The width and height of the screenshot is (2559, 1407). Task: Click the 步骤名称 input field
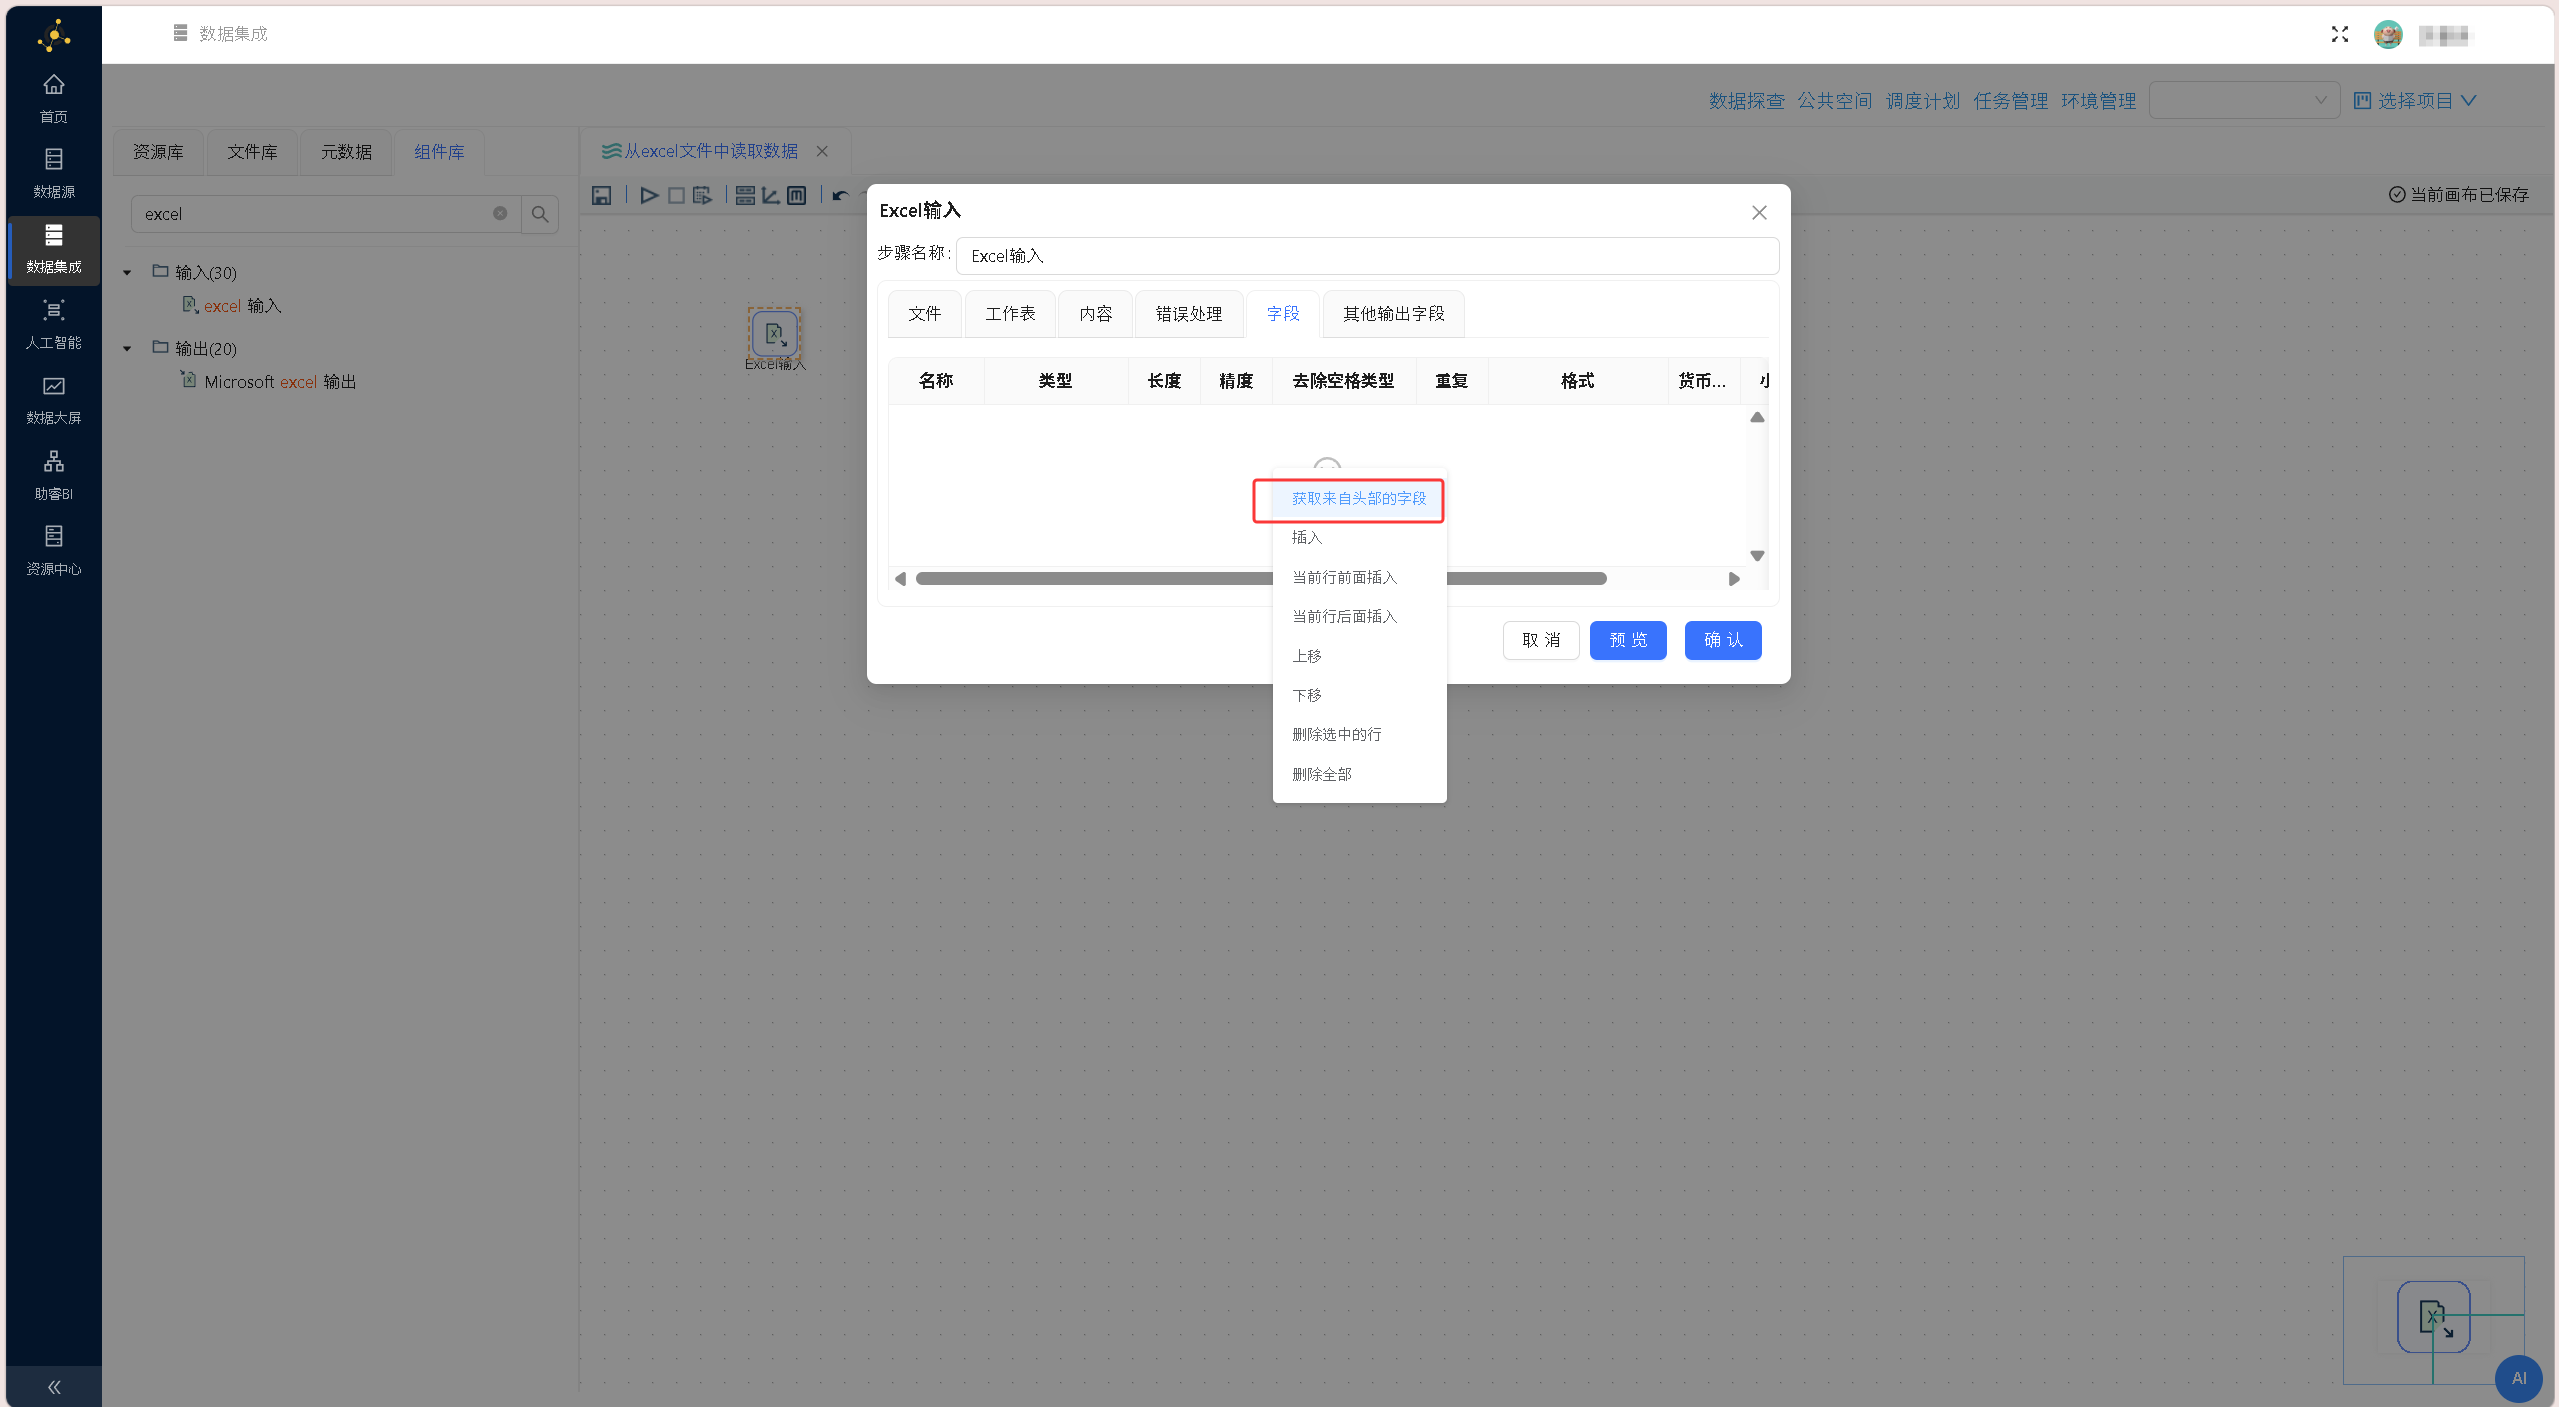coord(1367,256)
